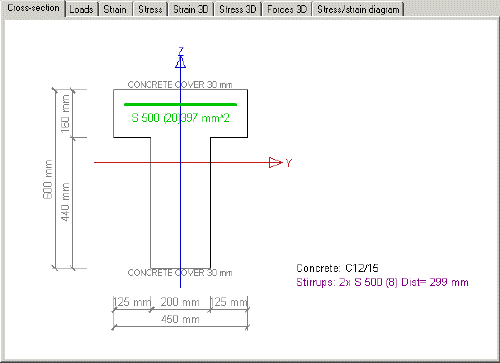
Task: Click the top concrete cover 30 mm label
Action: coord(180,84)
